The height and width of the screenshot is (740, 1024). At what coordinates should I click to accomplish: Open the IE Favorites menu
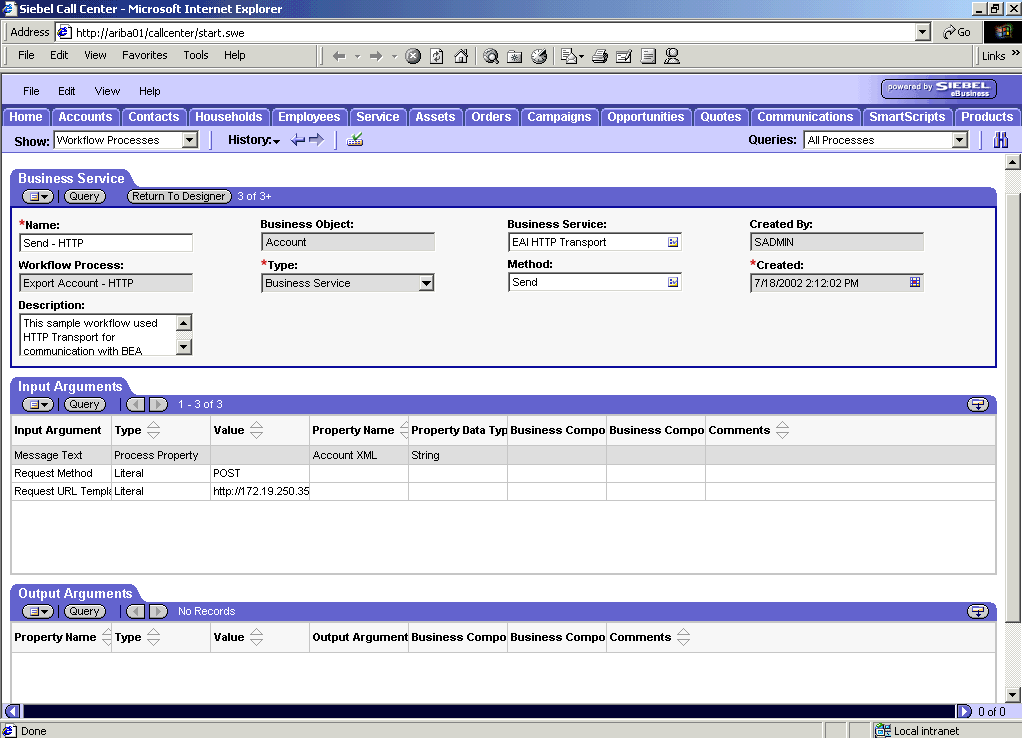pos(145,56)
